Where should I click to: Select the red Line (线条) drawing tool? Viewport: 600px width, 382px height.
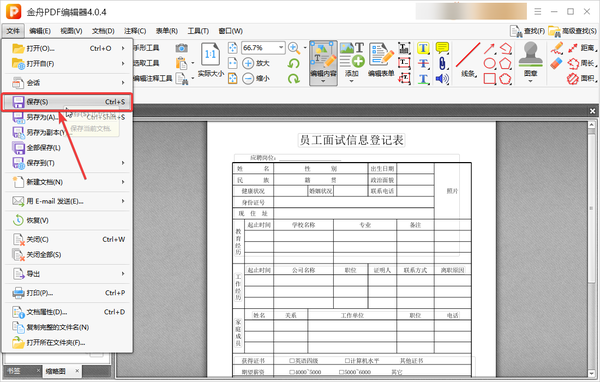(468, 56)
